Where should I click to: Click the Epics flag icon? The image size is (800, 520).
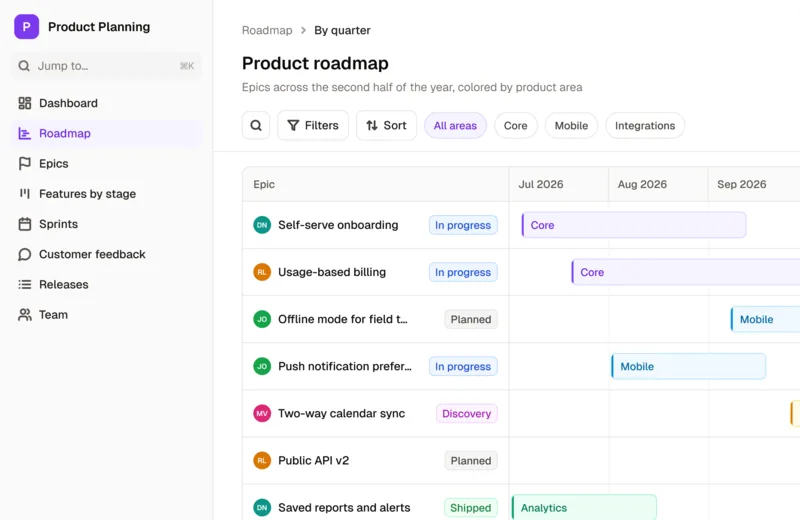pos(24,163)
